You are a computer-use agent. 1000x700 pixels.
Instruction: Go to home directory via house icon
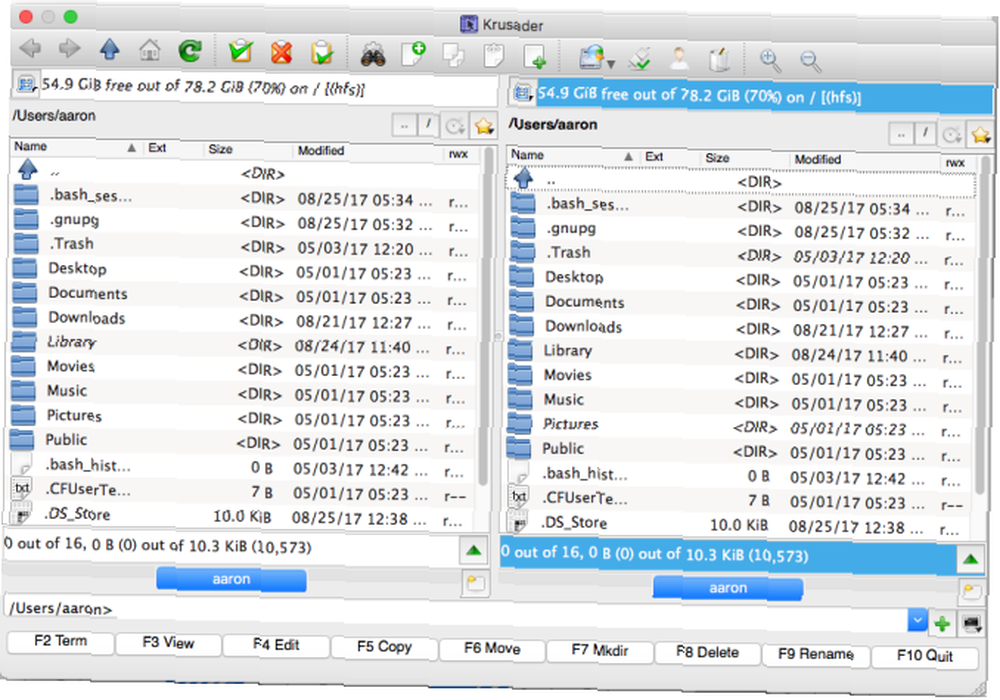point(150,50)
